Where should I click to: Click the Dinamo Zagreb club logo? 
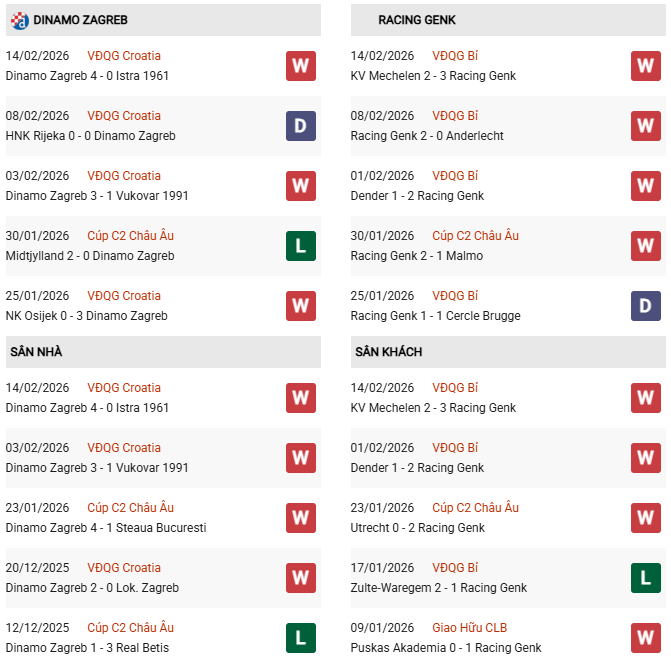click(x=19, y=20)
